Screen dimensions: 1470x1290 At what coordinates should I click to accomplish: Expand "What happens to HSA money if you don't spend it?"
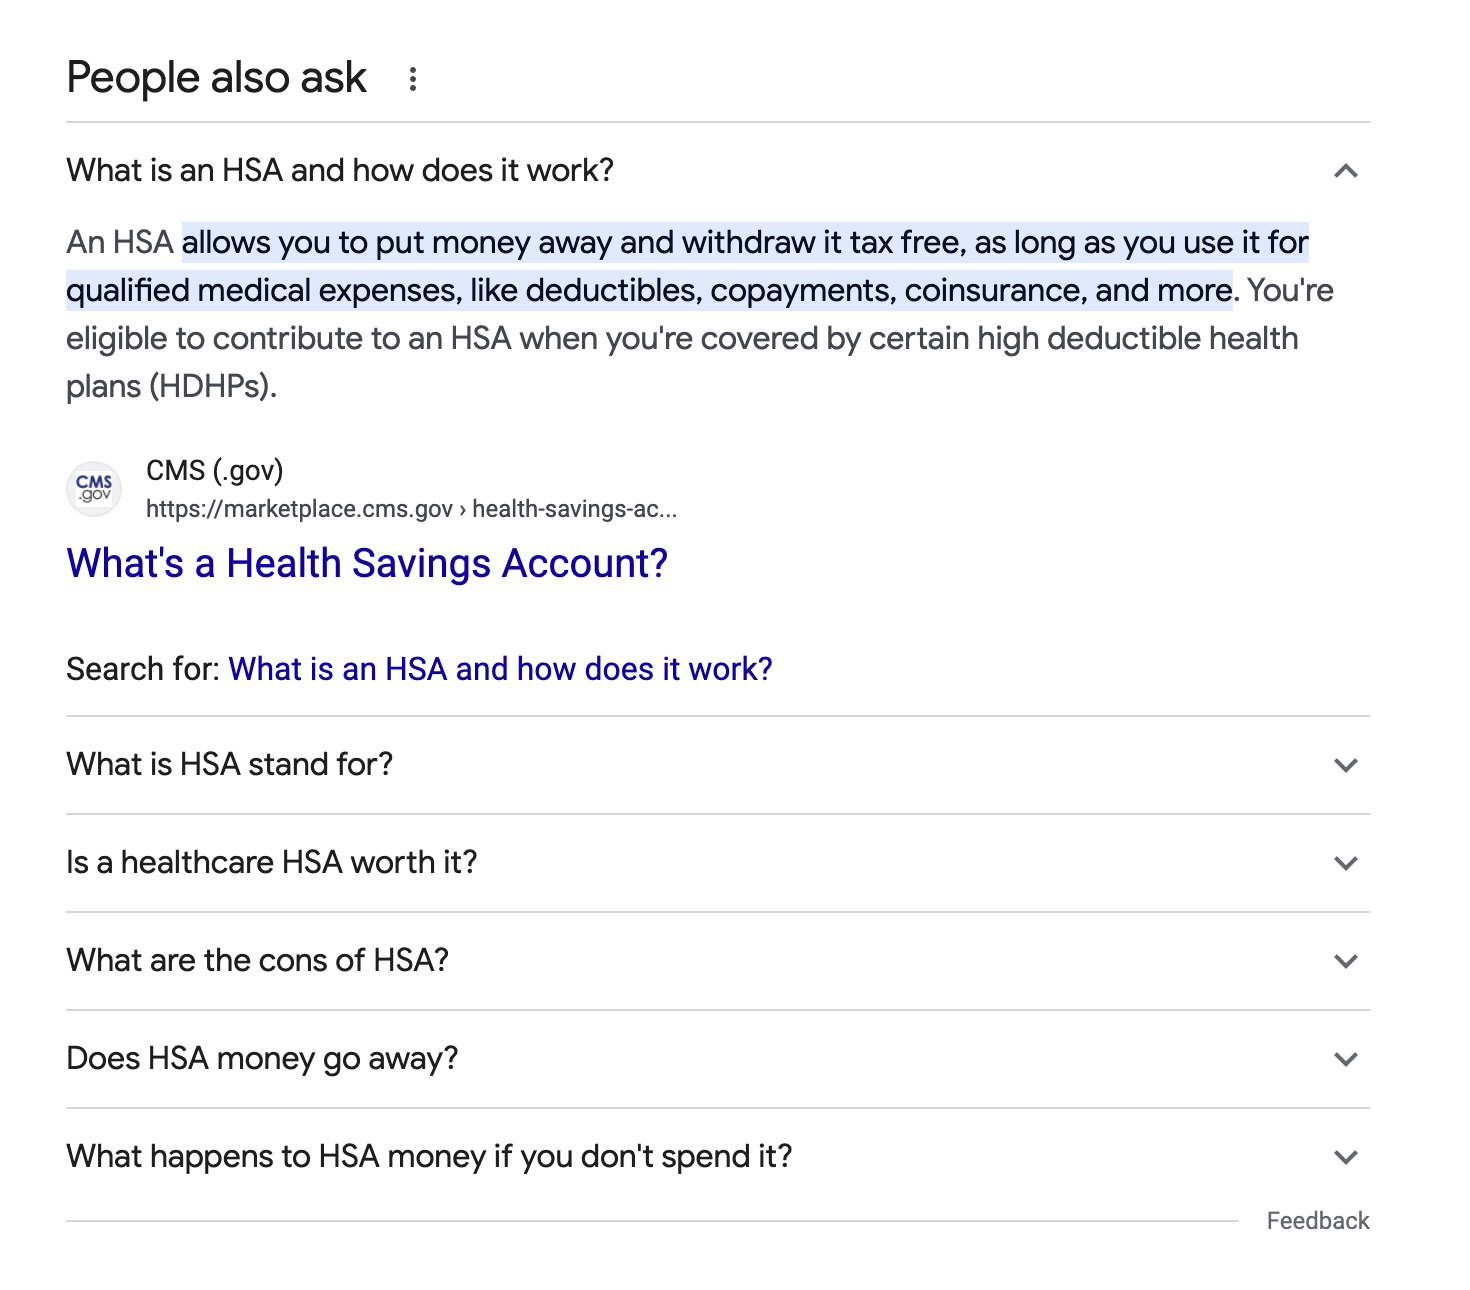tap(429, 1157)
